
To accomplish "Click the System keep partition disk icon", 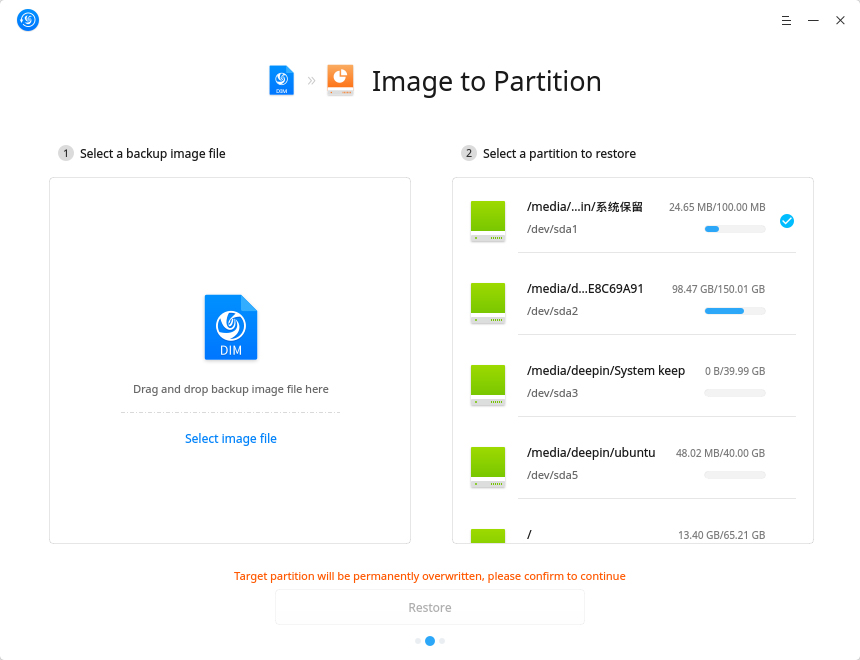I will (x=488, y=384).
